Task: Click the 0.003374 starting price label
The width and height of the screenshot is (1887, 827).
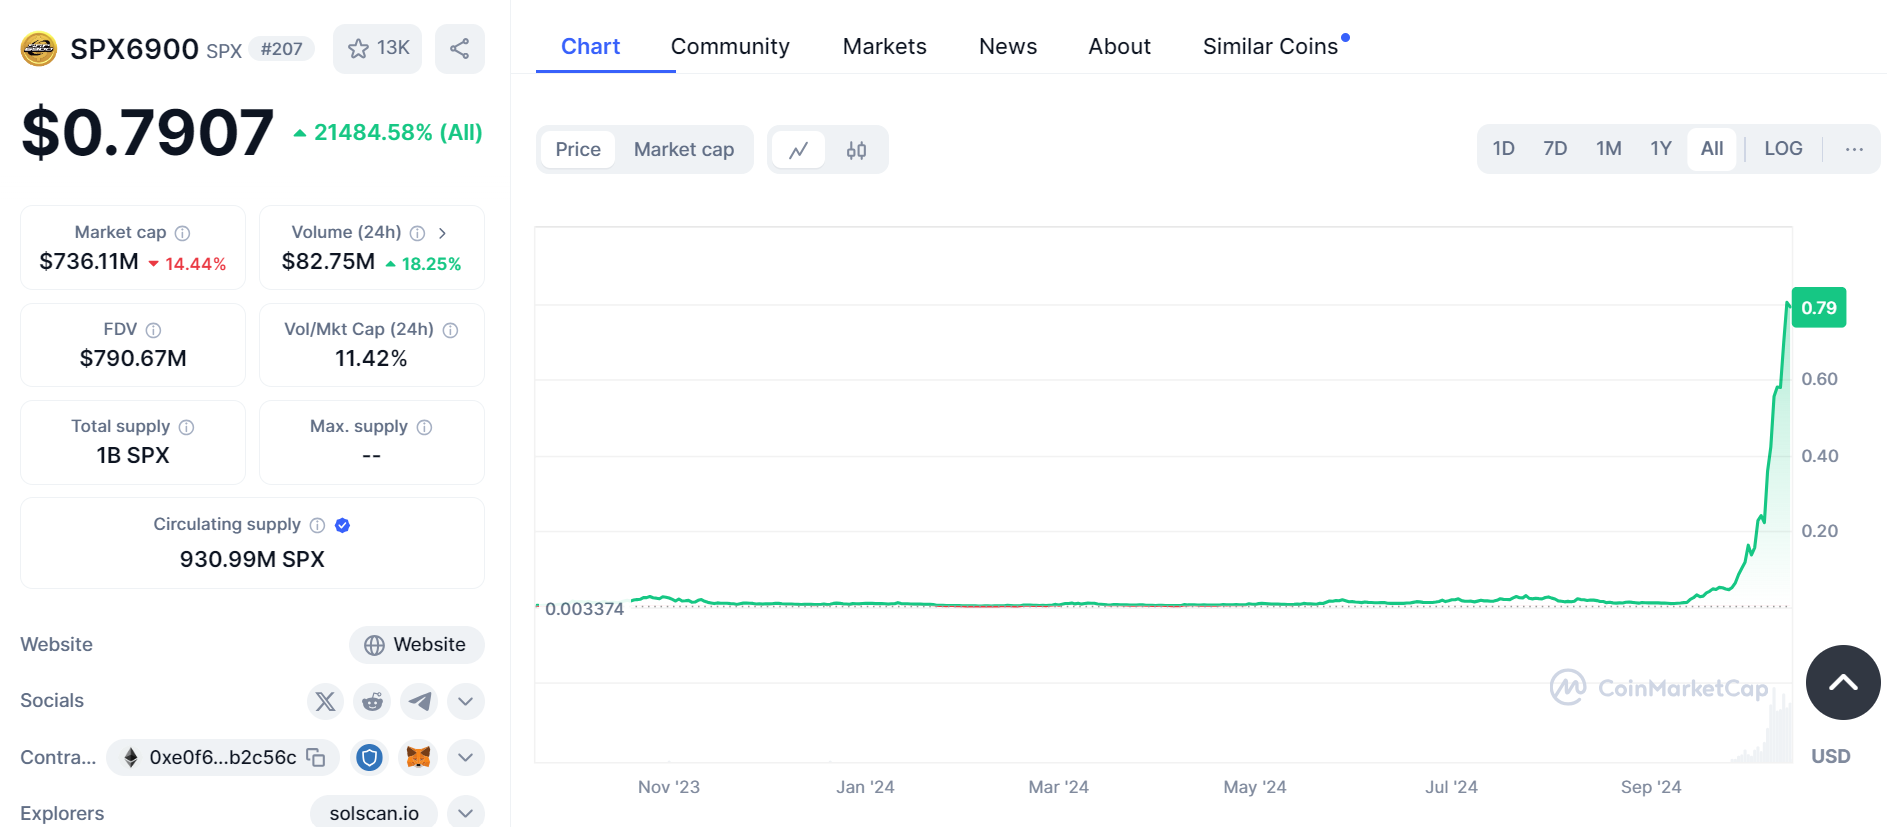Action: click(585, 609)
